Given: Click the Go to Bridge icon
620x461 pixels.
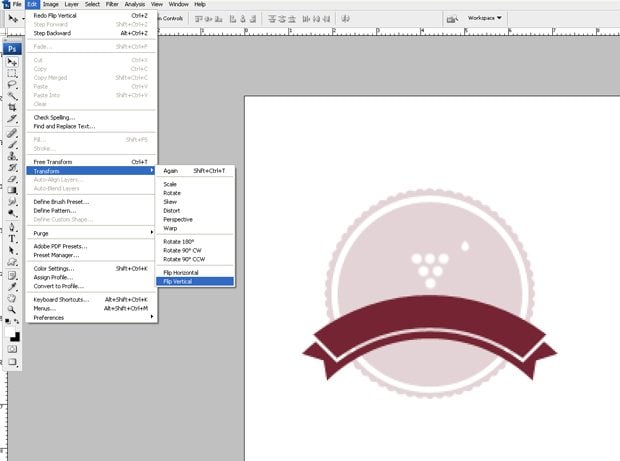Looking at the screenshot, I should coord(454,18).
